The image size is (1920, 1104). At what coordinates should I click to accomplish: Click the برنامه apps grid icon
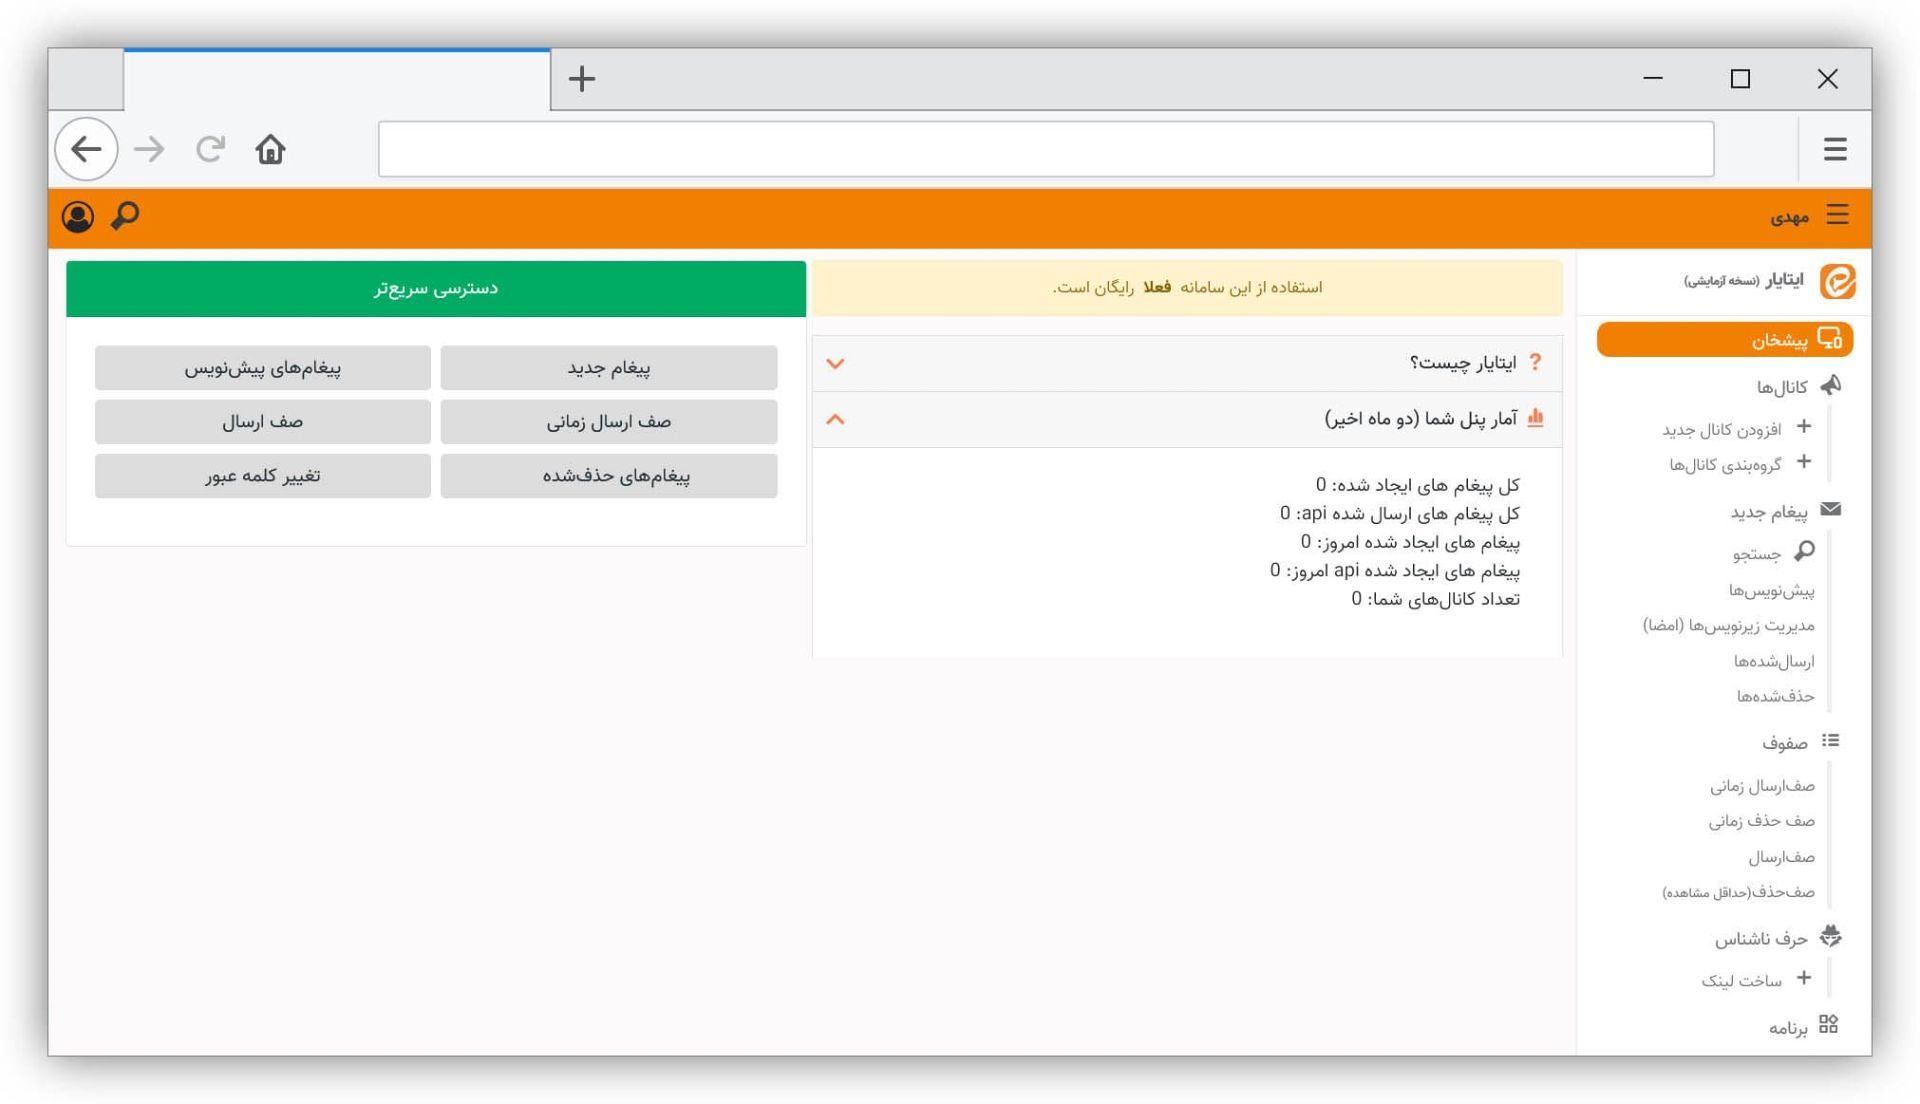(x=1829, y=1025)
